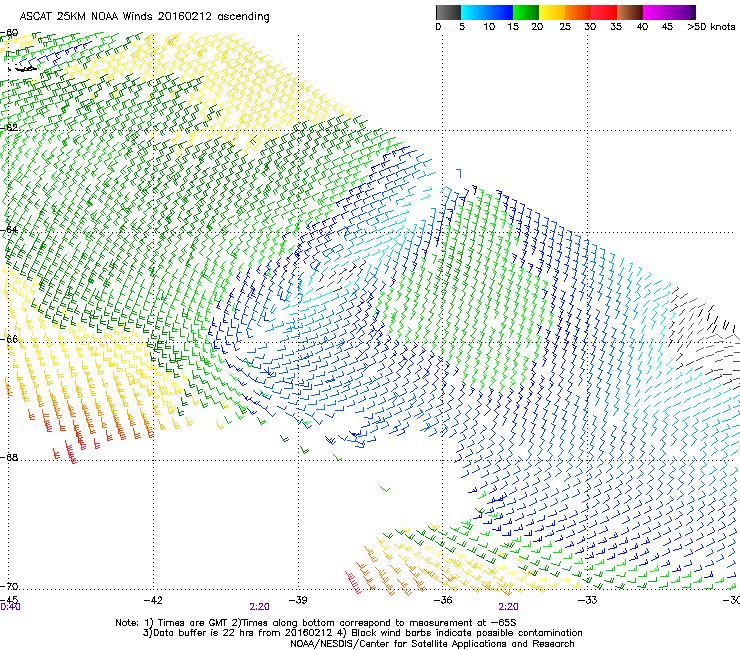Click the '40' legend scale label
Viewport: 740px width, 650px height.
click(642, 26)
